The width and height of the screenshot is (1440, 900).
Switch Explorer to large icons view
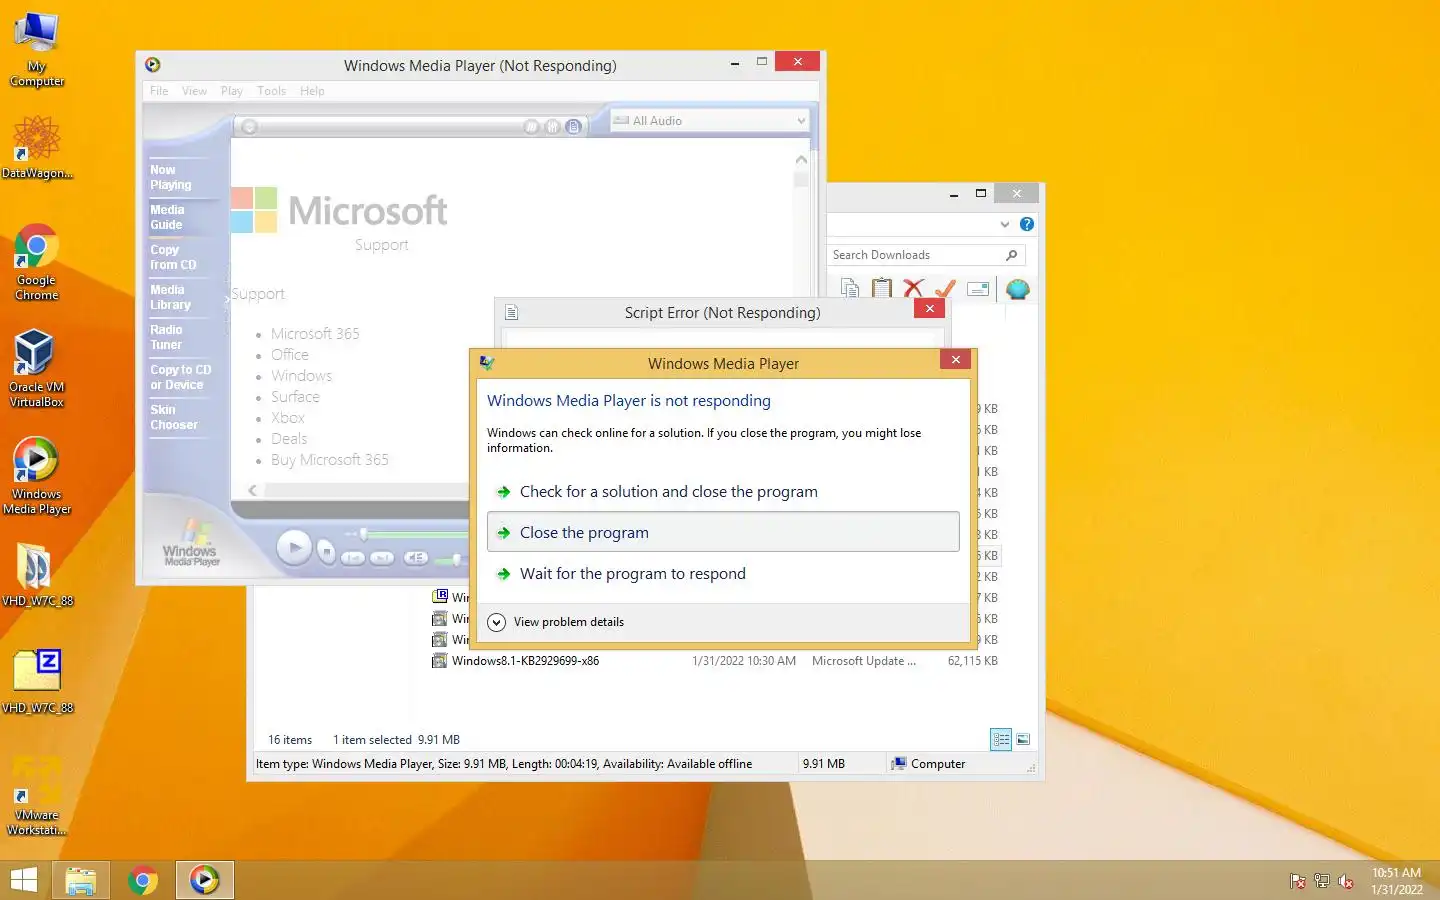tap(1023, 739)
